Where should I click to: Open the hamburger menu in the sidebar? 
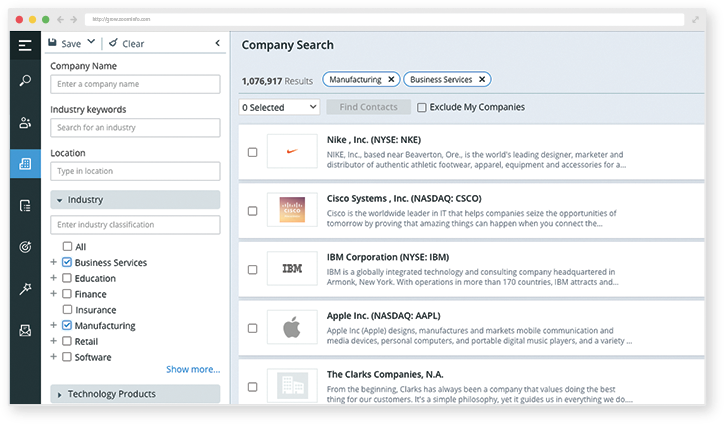(x=25, y=45)
